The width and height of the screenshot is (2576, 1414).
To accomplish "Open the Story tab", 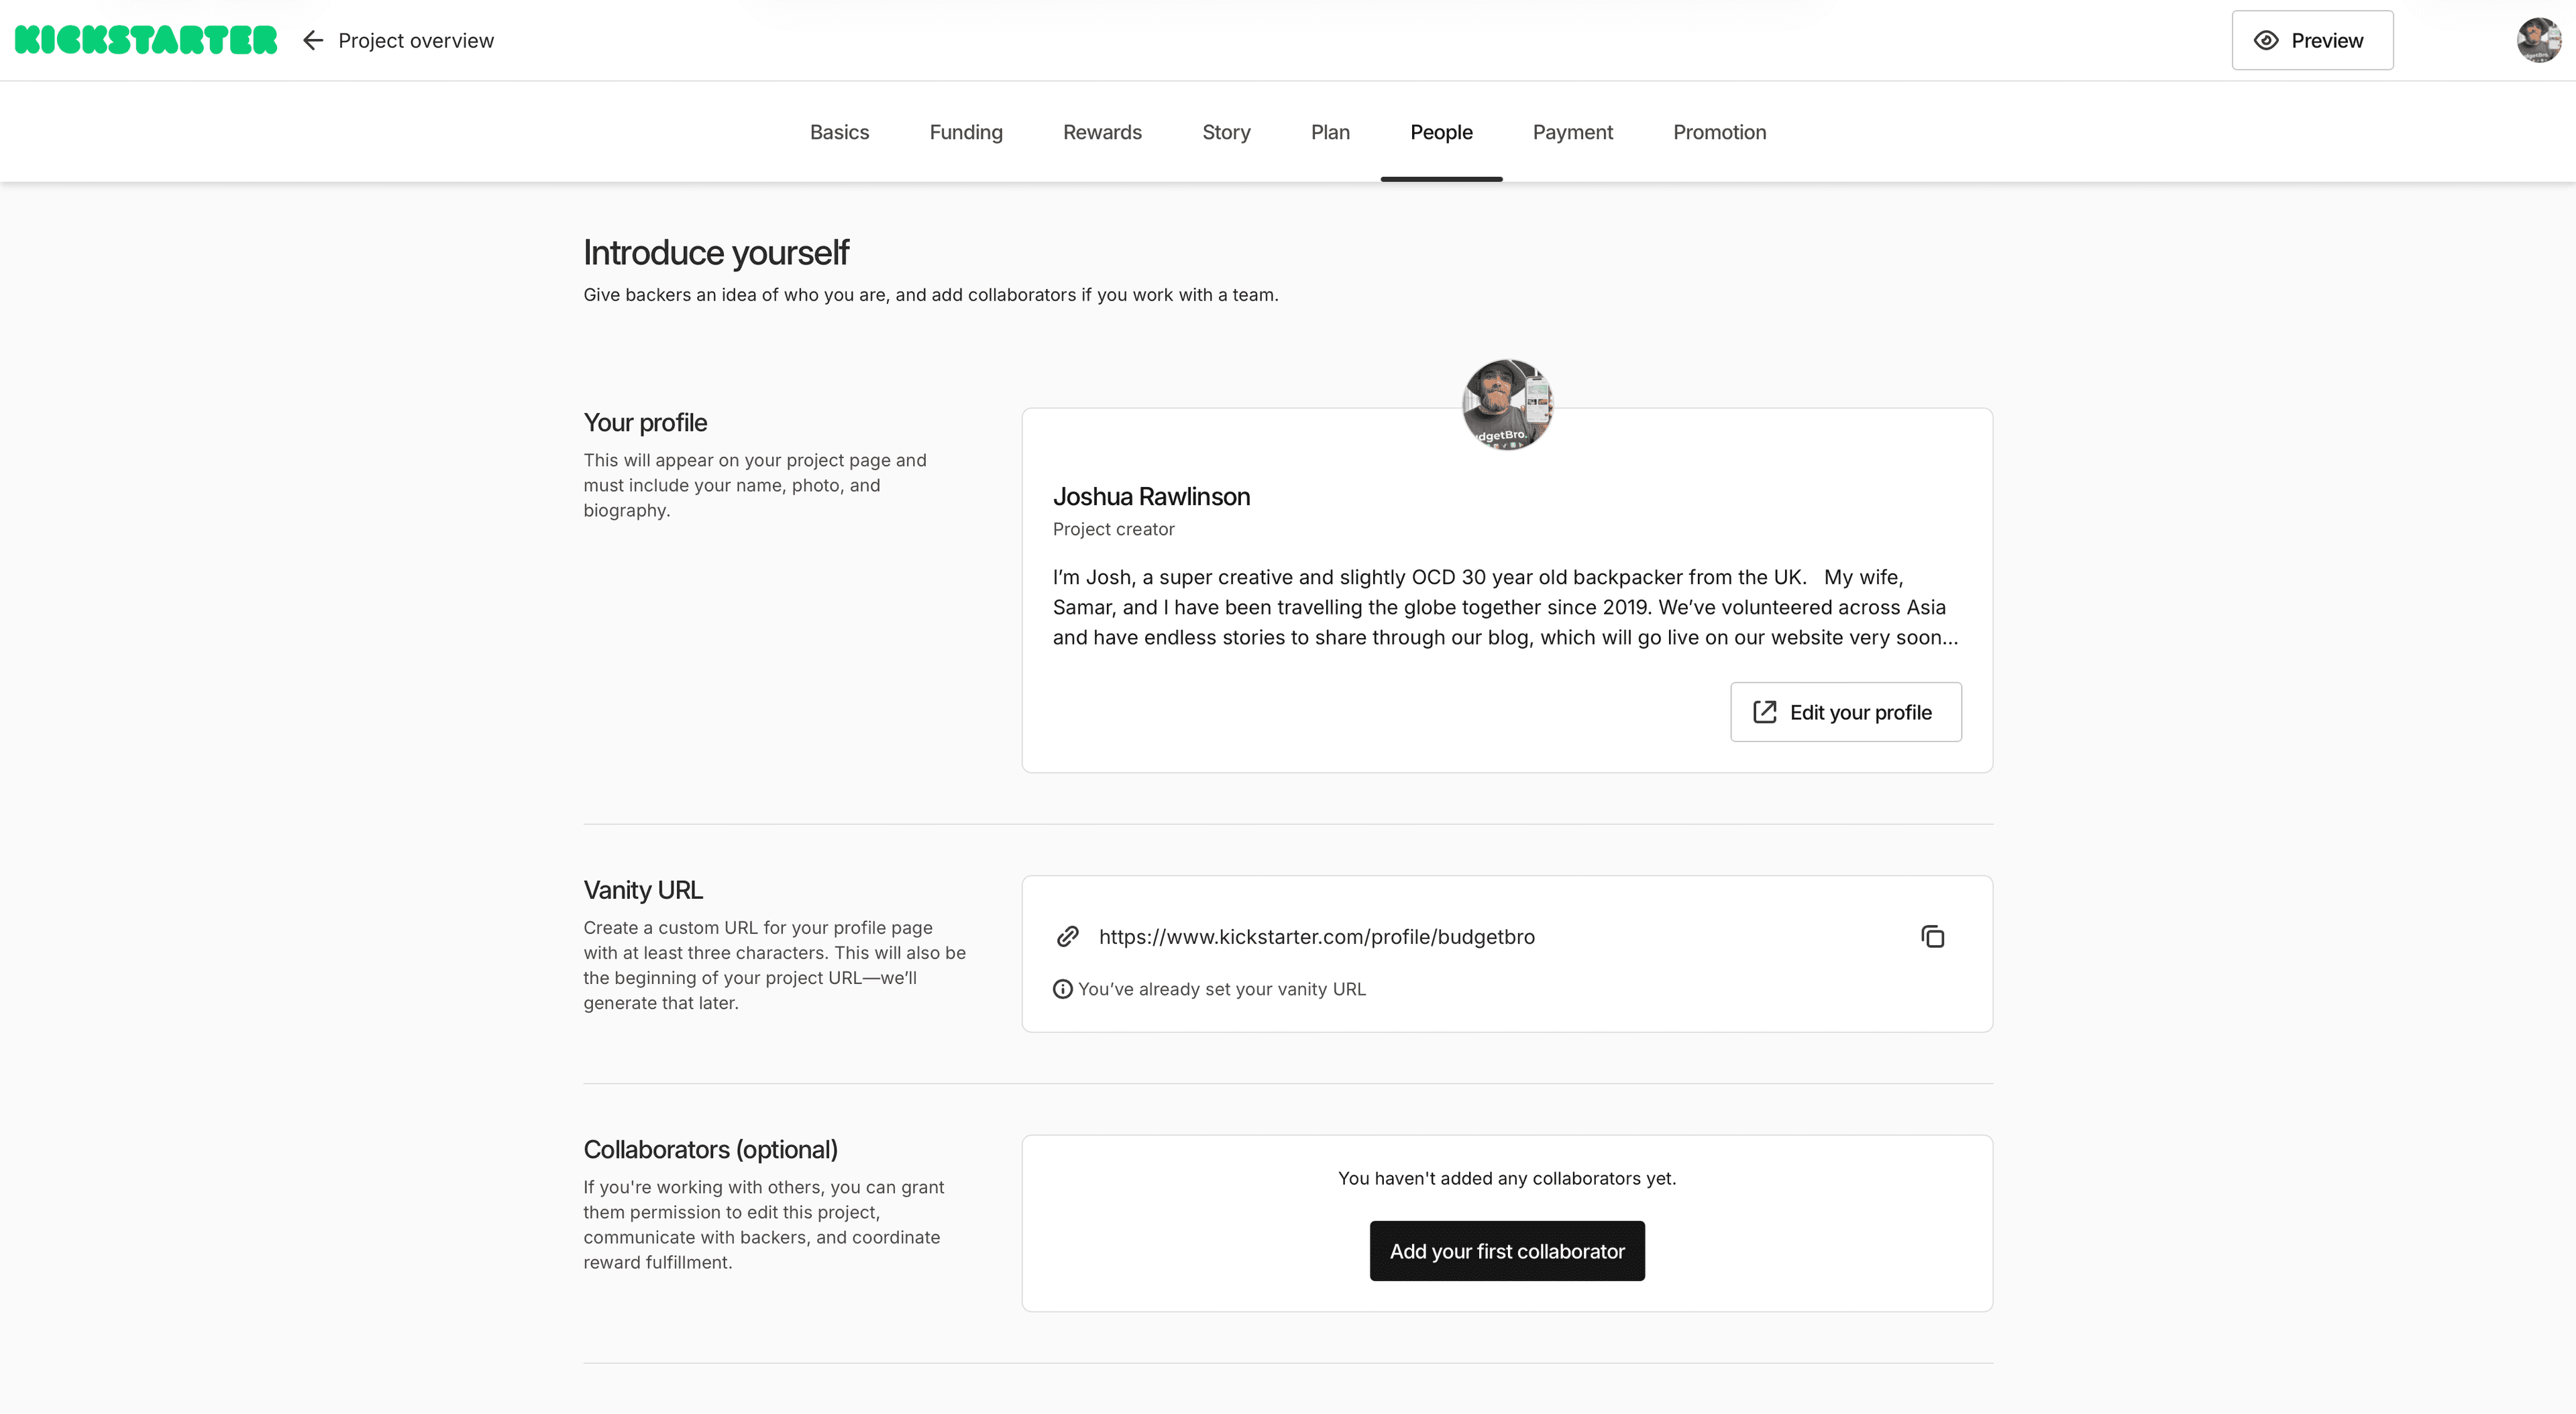I will coord(1225,132).
